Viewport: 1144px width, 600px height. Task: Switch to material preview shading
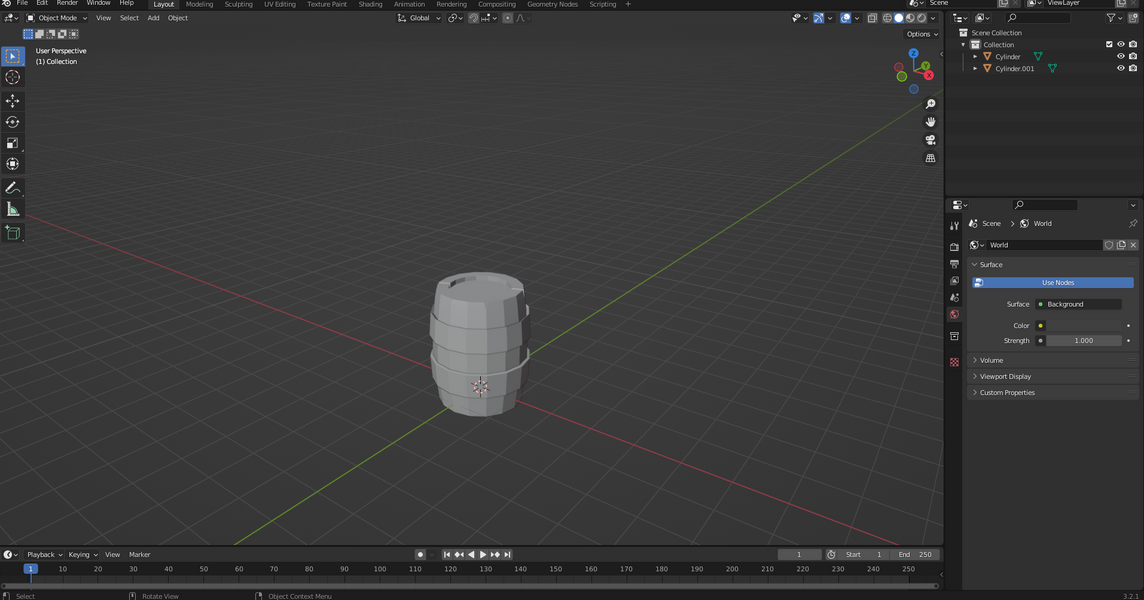click(911, 18)
